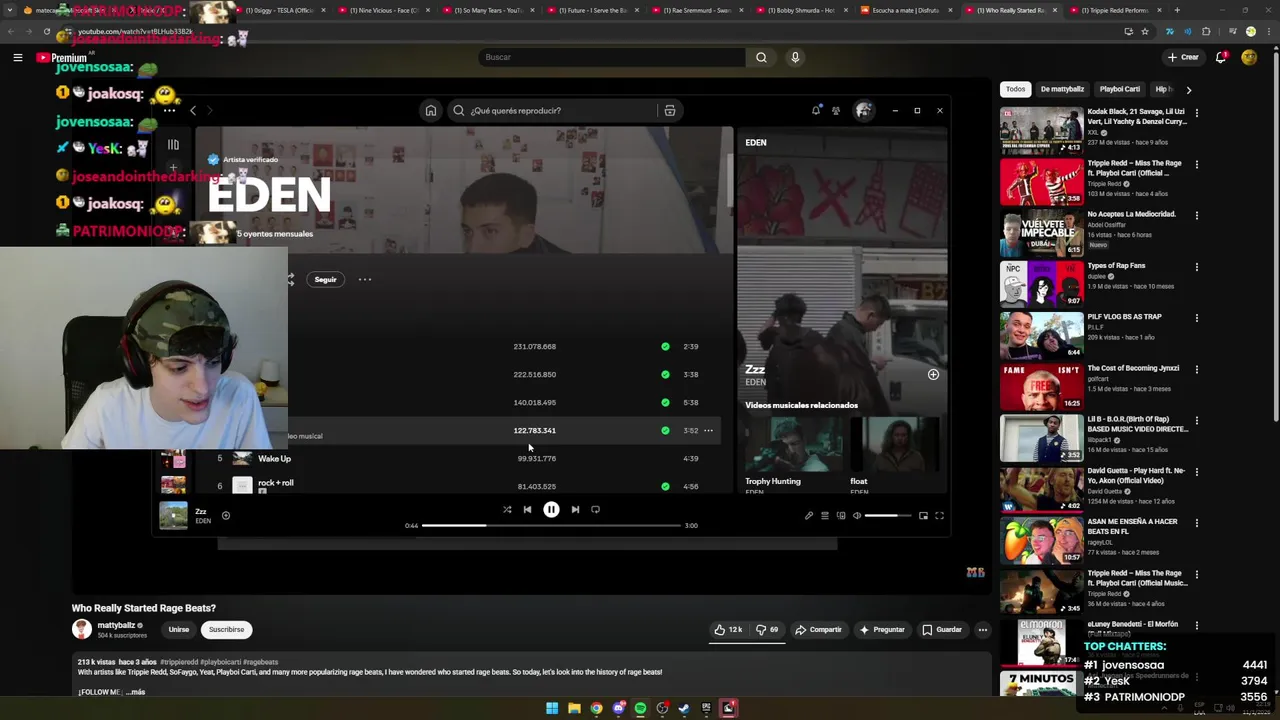
Task: Open Spotify from the Windows taskbar
Action: [x=640, y=708]
